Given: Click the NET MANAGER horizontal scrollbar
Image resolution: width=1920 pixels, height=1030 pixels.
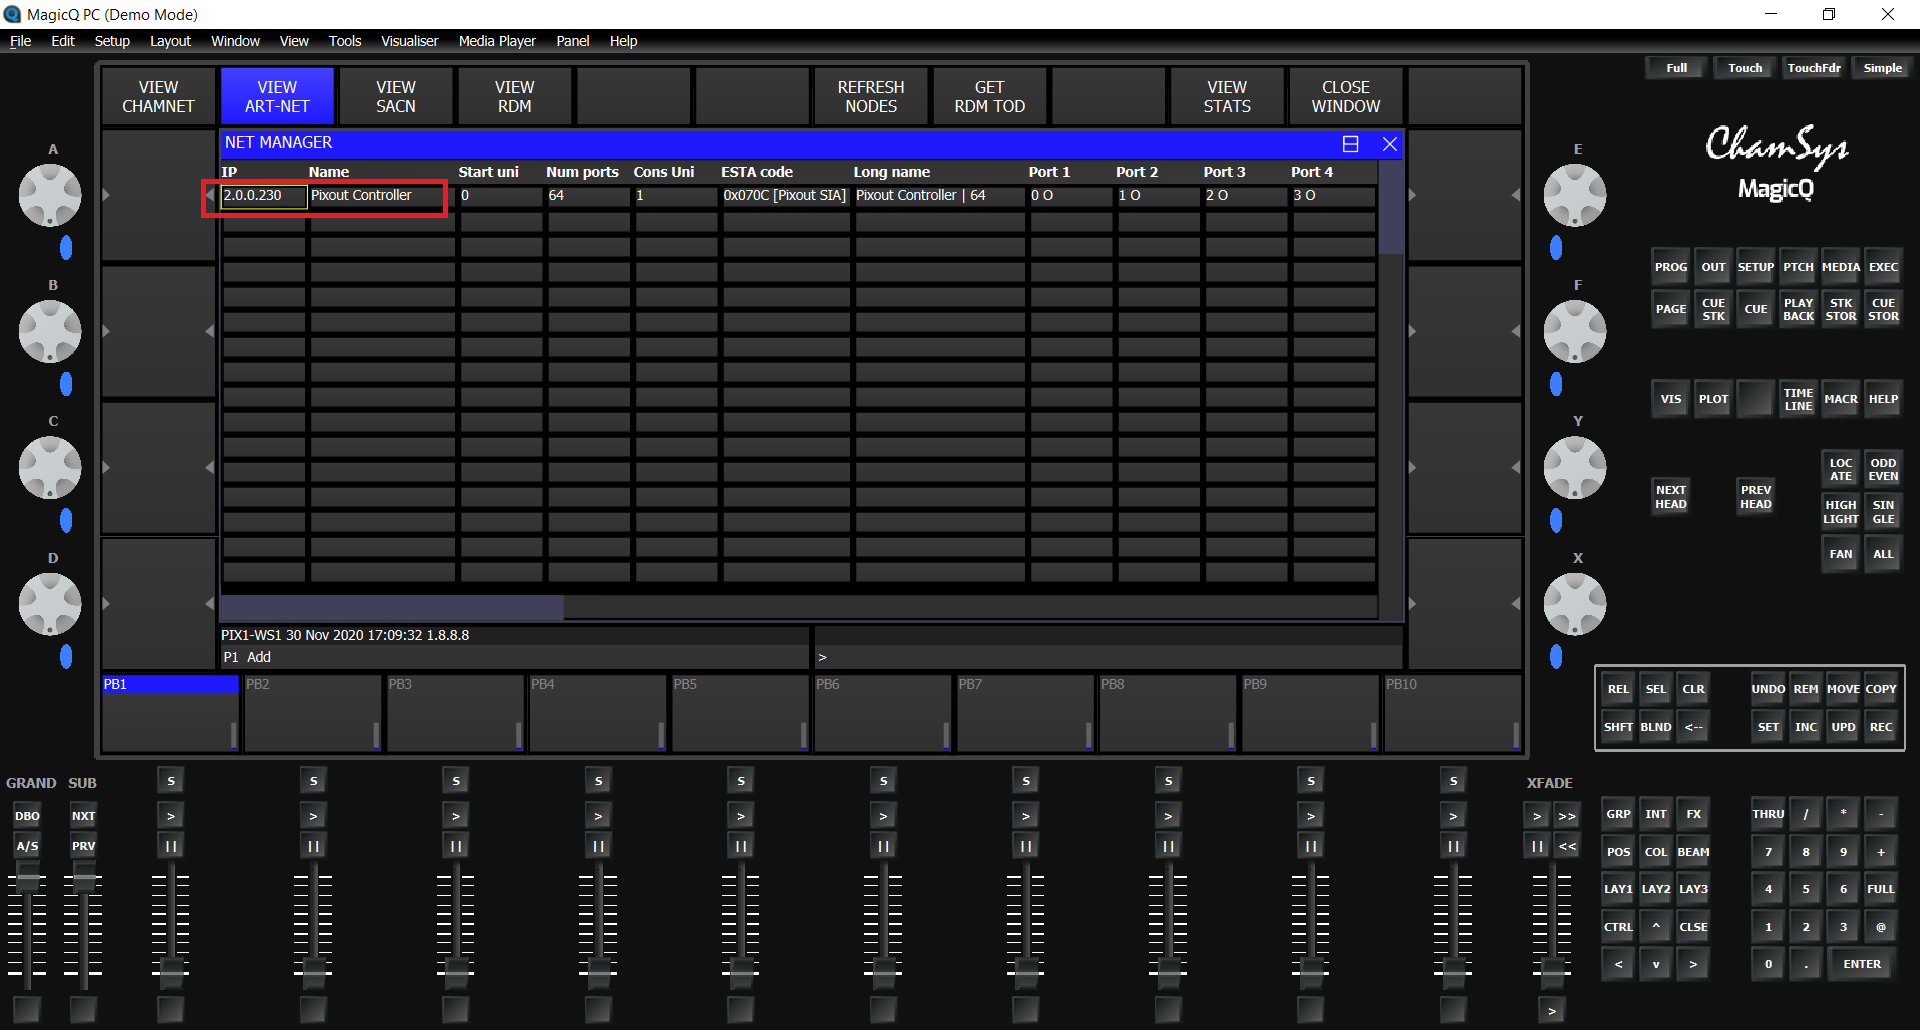Looking at the screenshot, I should point(798,608).
